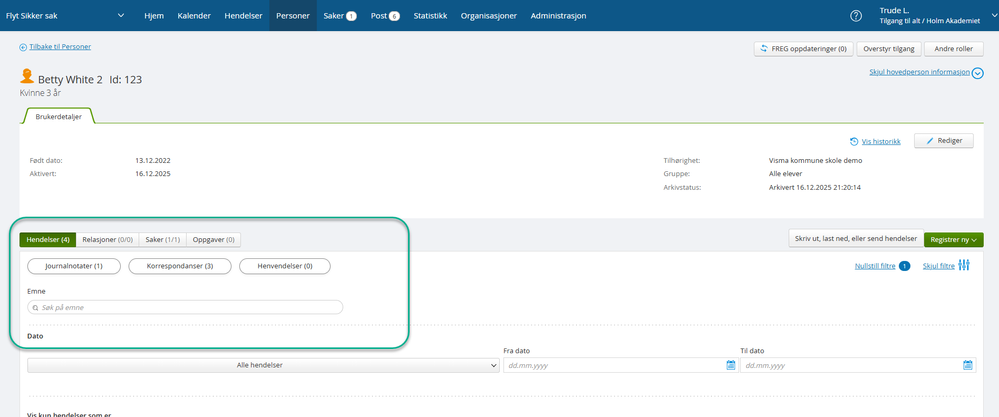Click the Aktivert value 16.12.2025
Image resolution: width=999 pixels, height=417 pixels.
click(153, 173)
